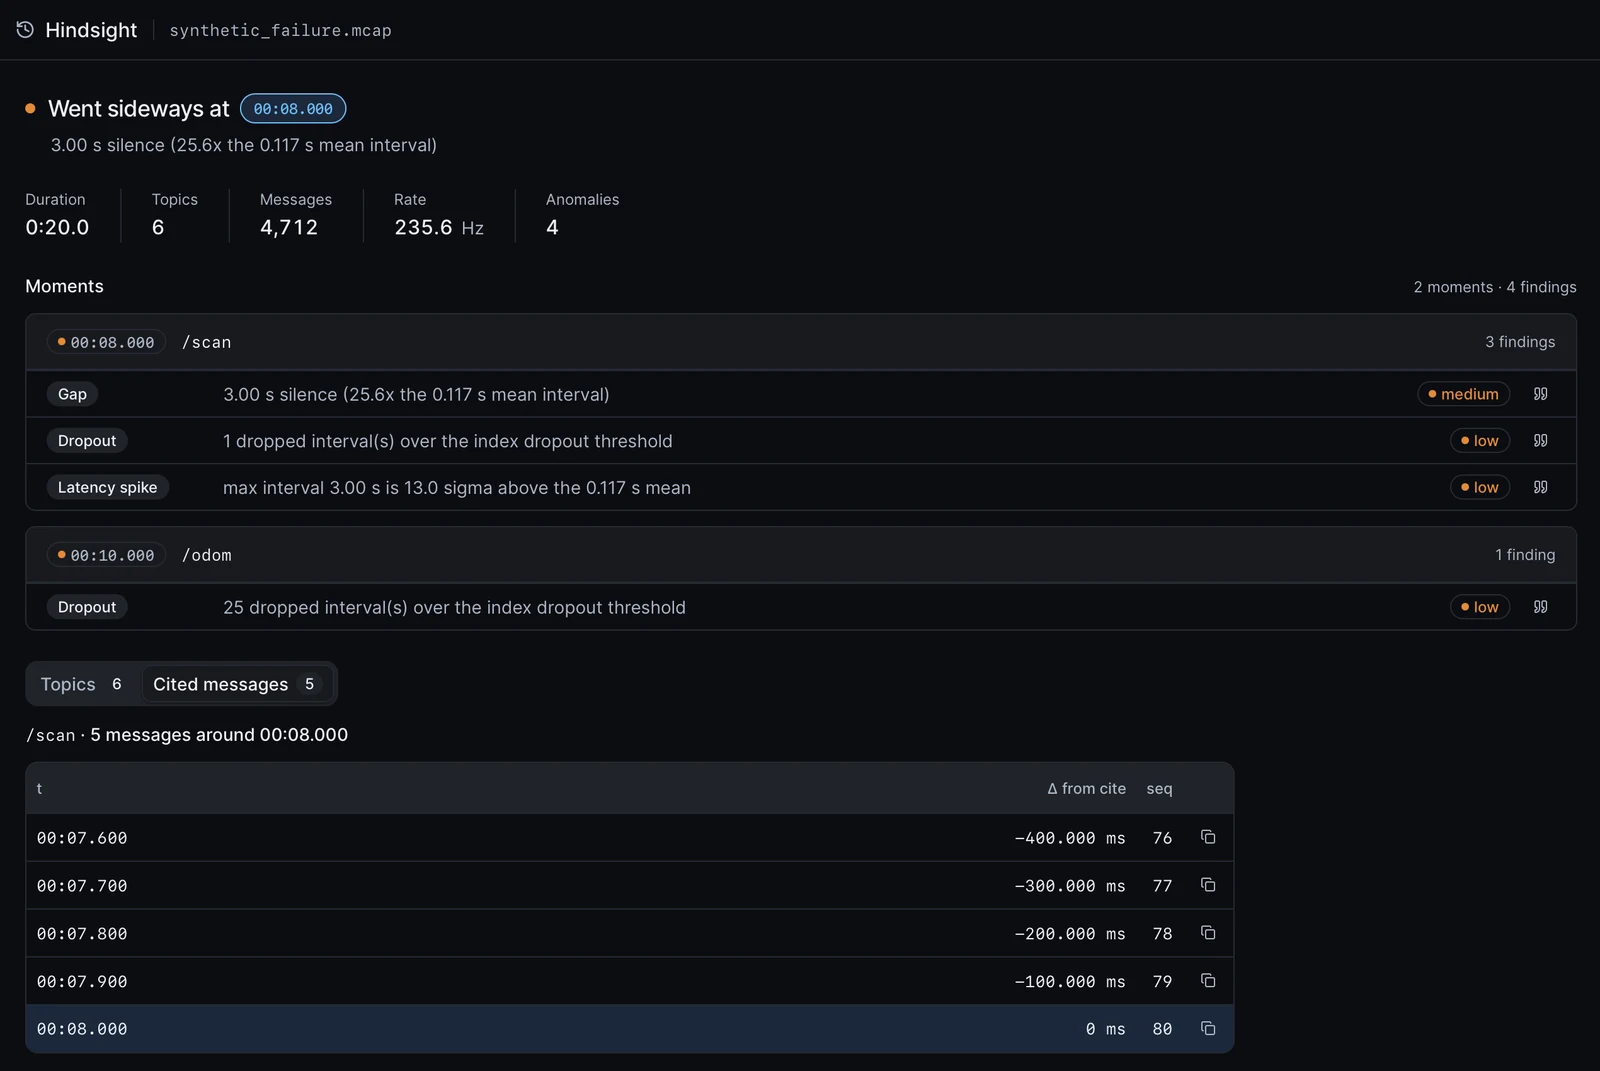
Task: Copy the message row with seq 77
Action: coord(1208,885)
